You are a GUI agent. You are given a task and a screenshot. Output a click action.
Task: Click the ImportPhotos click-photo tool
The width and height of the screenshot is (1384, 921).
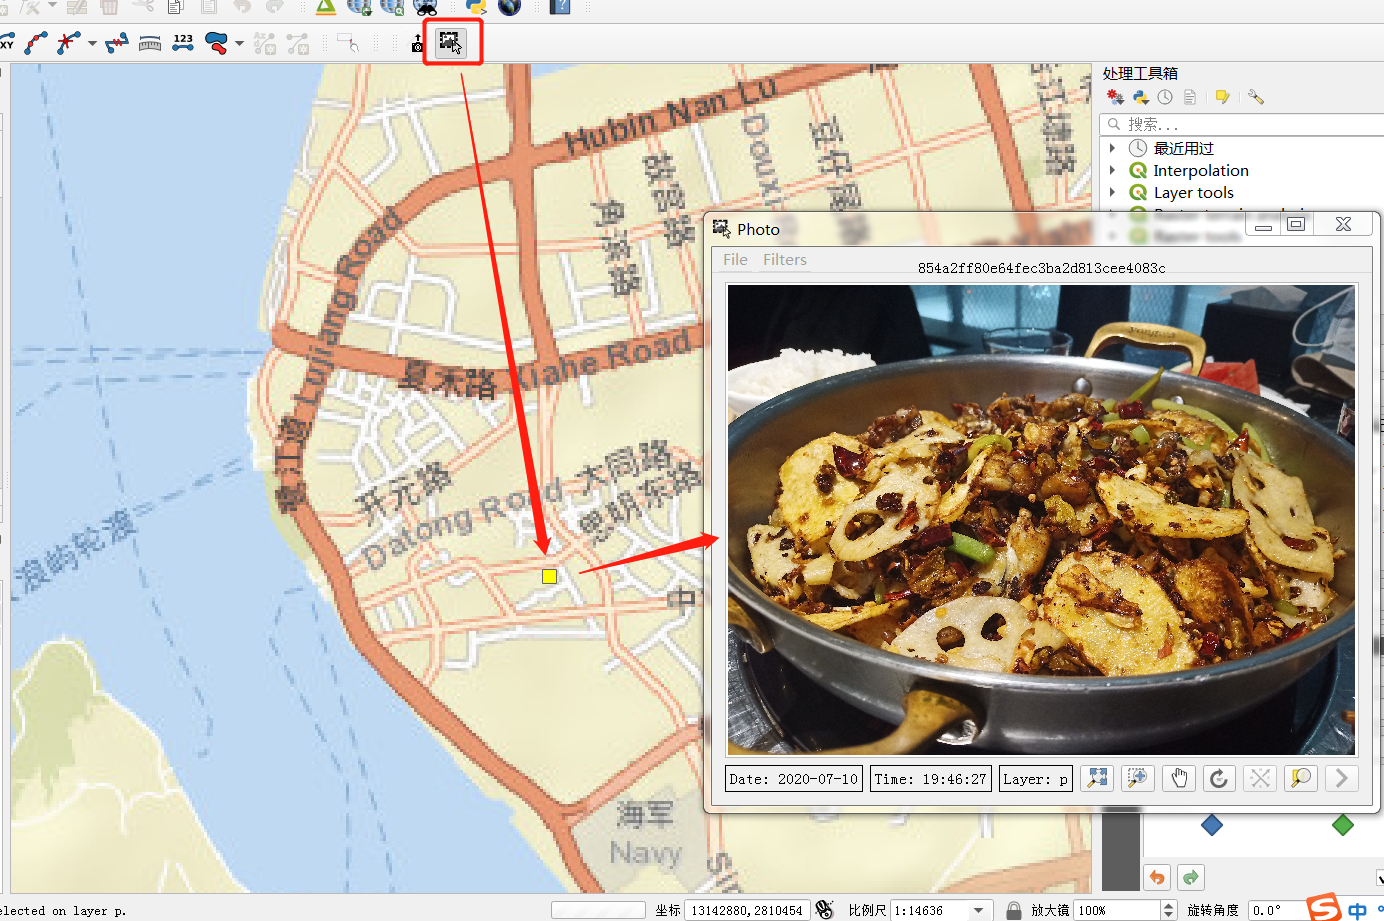click(450, 42)
